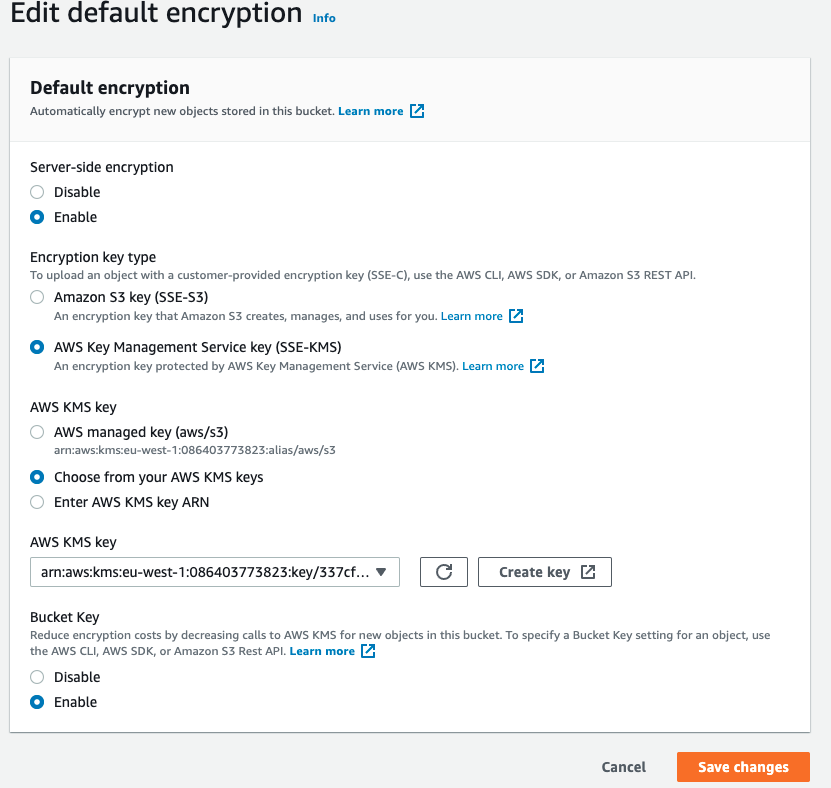831x788 pixels.
Task: Click external link icon beside SSE-KMS Learn more
Action: click(x=537, y=366)
